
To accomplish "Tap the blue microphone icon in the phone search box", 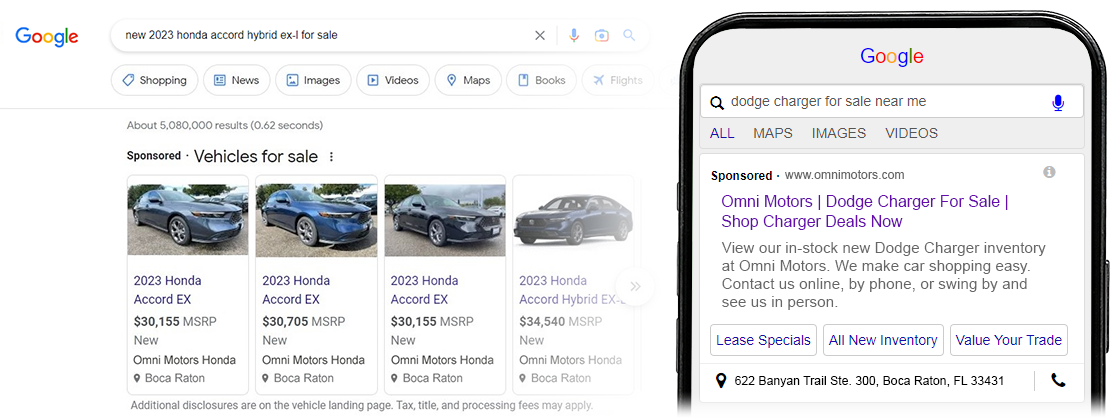I will click(x=1058, y=103).
